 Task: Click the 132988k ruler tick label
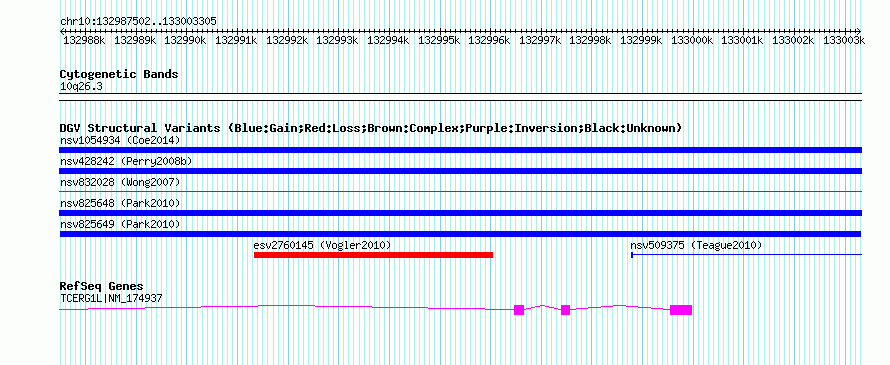pyautogui.click(x=84, y=40)
